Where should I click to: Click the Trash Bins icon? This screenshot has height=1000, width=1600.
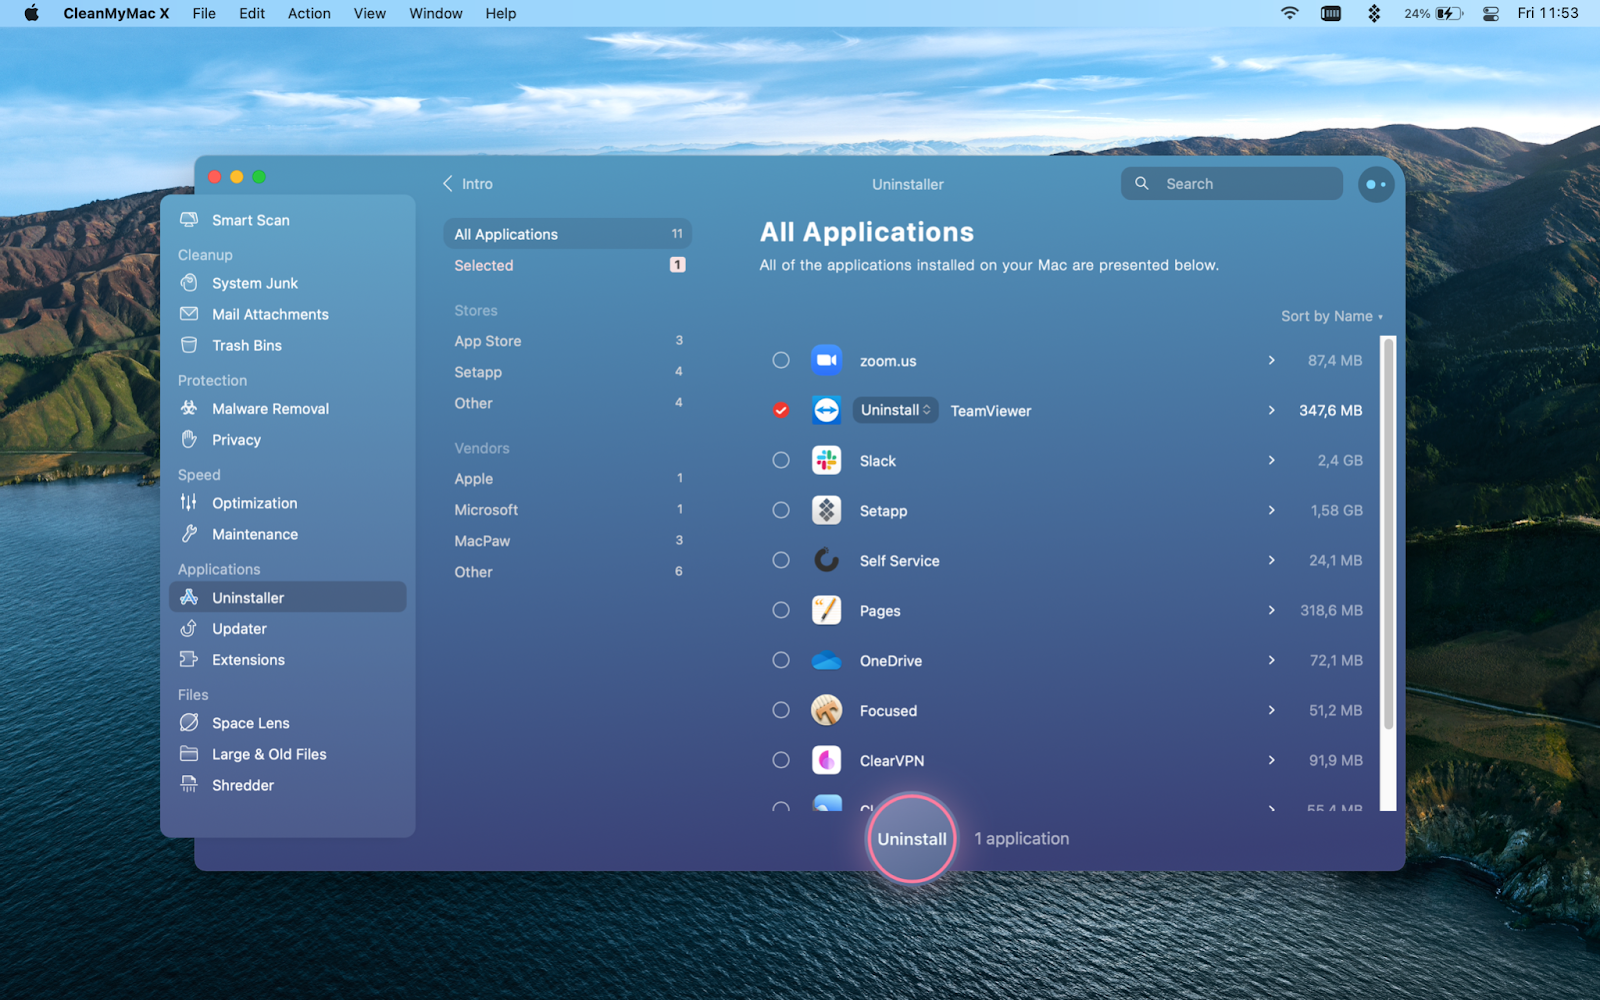(189, 345)
